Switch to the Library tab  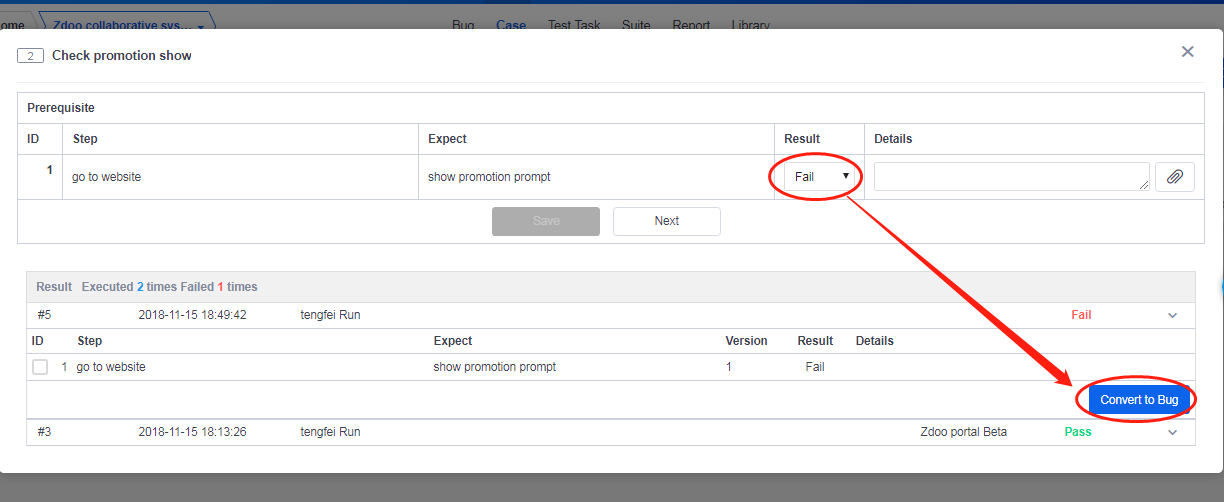coord(750,25)
